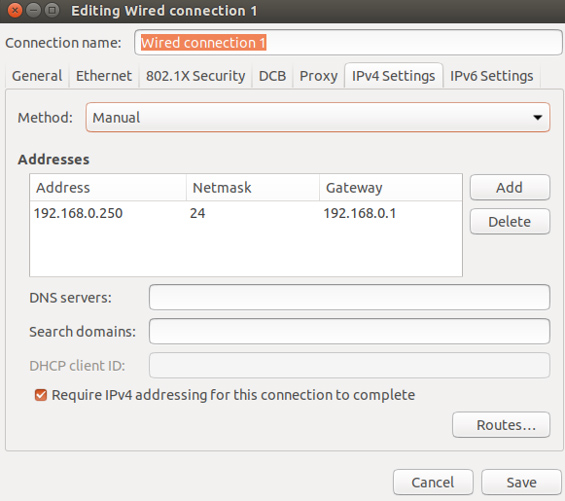This screenshot has width=565, height=501.
Task: Cancel editing the connection
Action: (433, 482)
